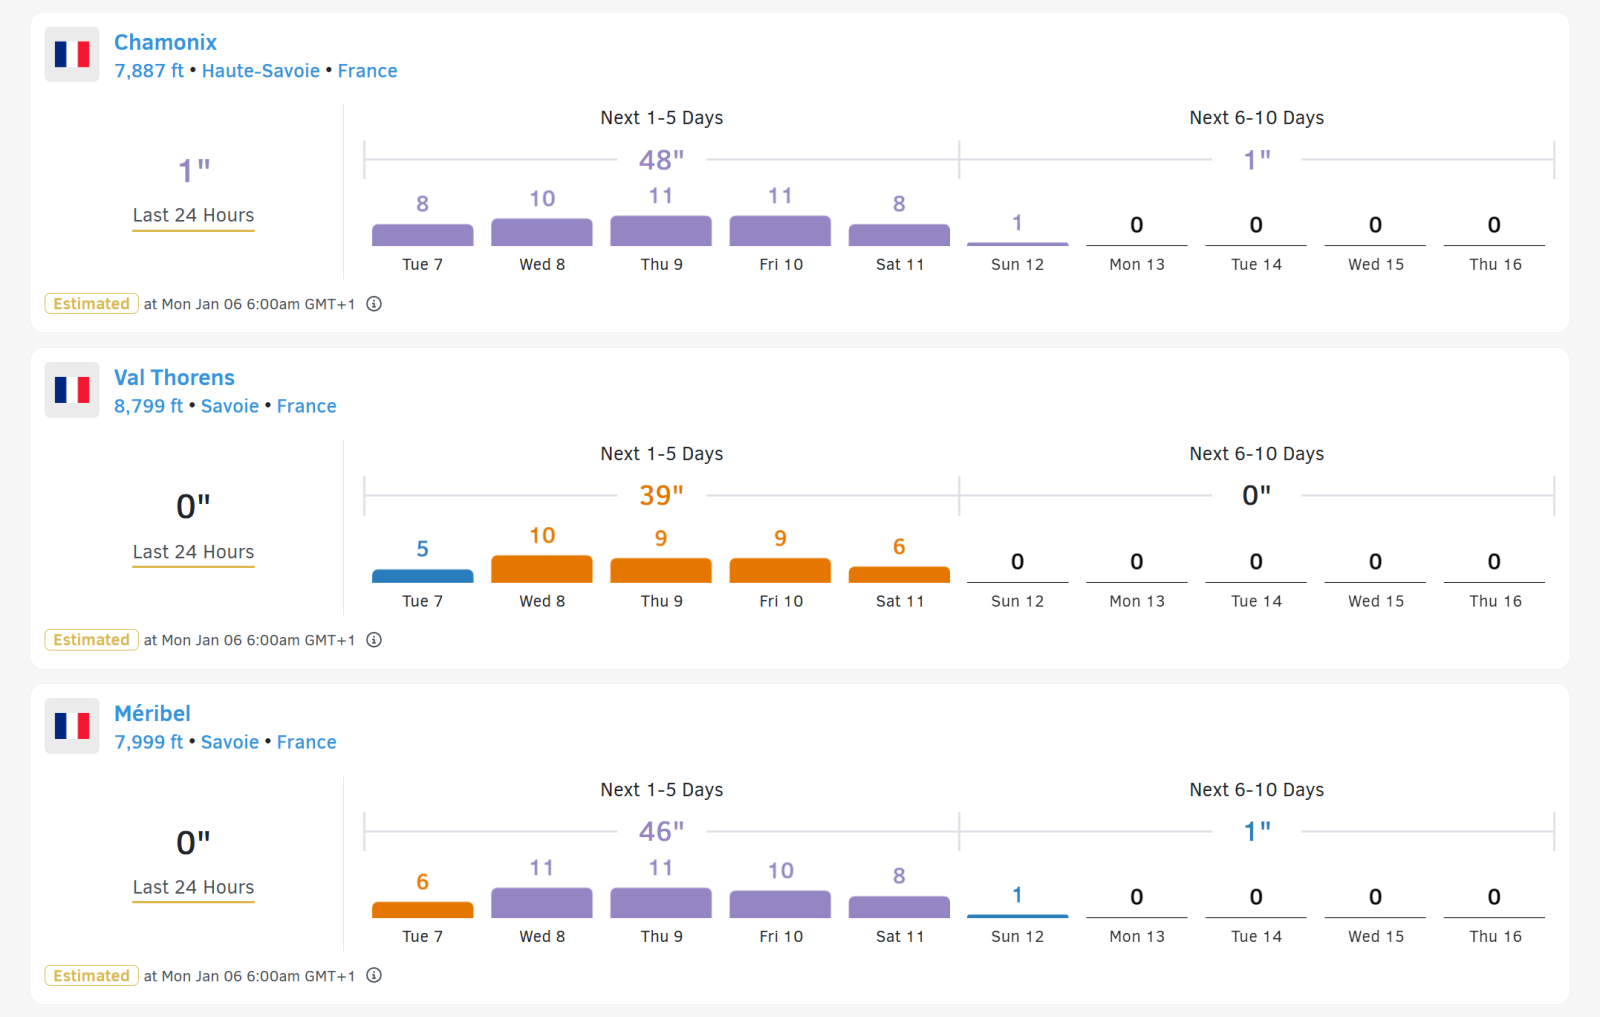Click the French flag icon beside Chamonix
The image size is (1600, 1017).
coord(72,54)
